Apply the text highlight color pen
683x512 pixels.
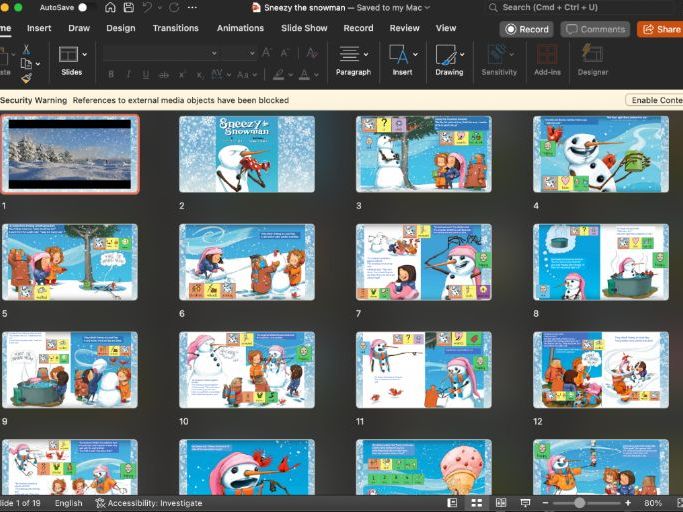coord(279,75)
